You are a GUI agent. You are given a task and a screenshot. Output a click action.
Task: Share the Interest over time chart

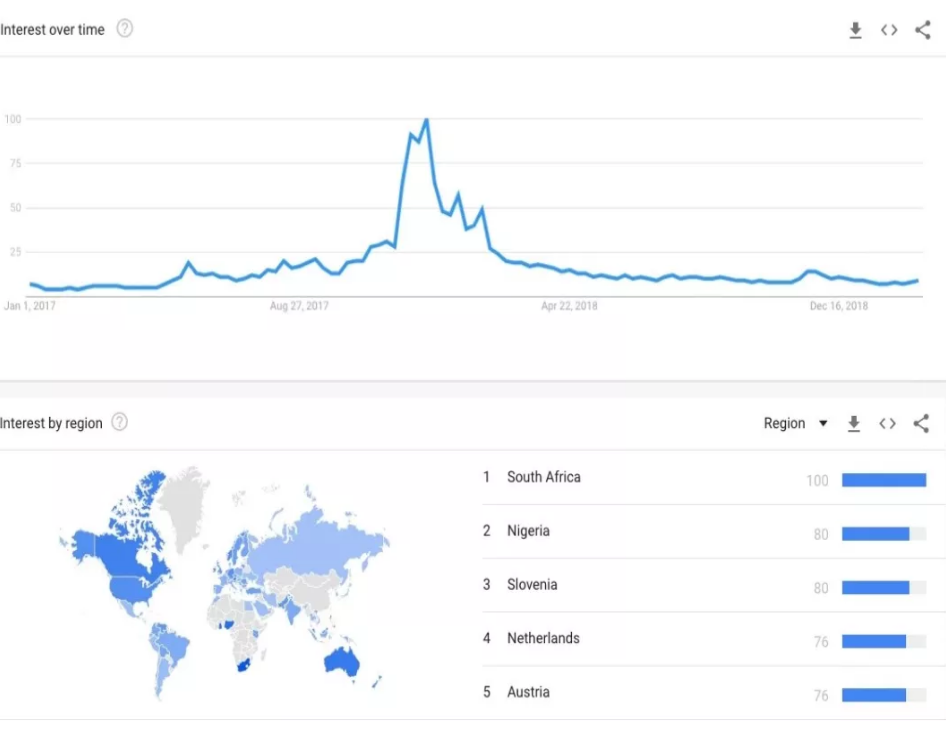click(922, 30)
